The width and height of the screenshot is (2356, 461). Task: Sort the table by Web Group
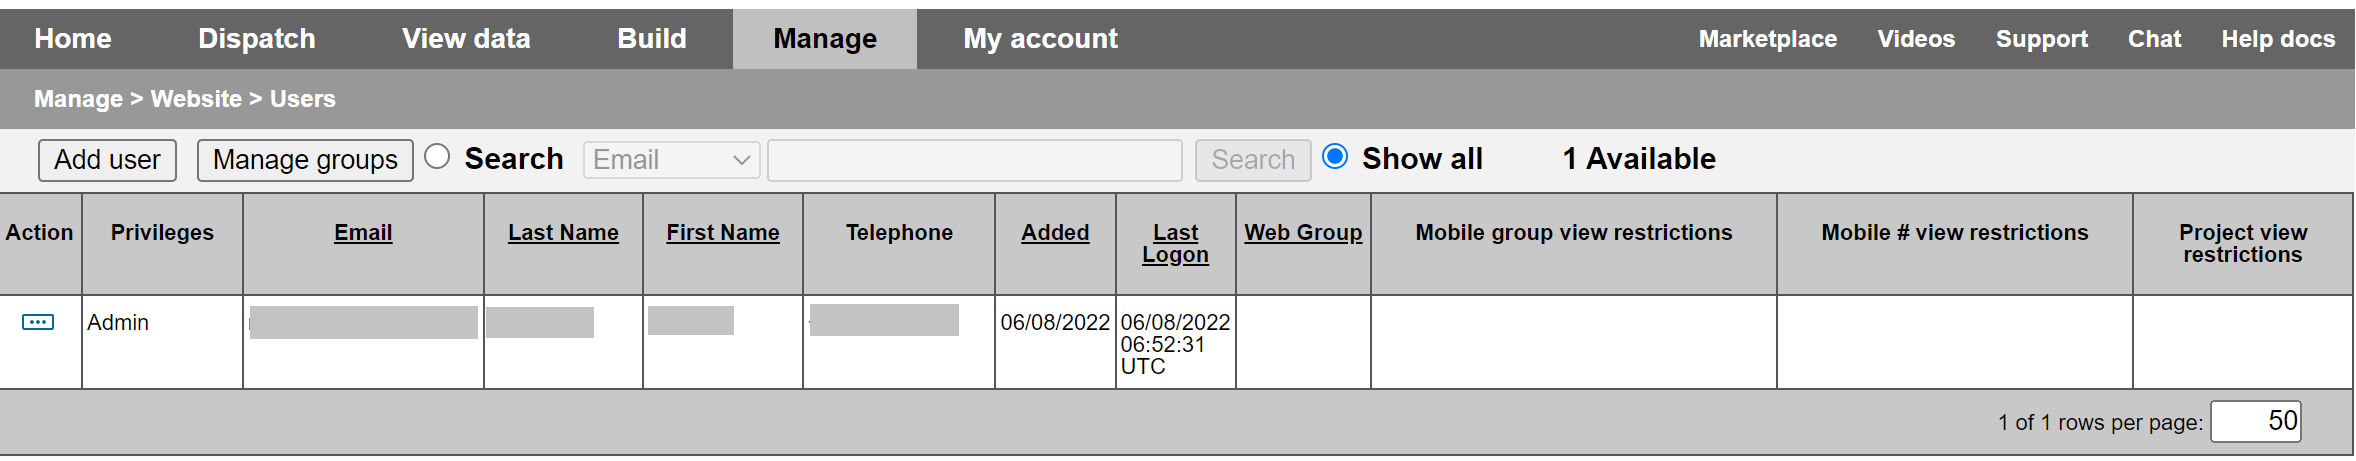(x=1303, y=233)
